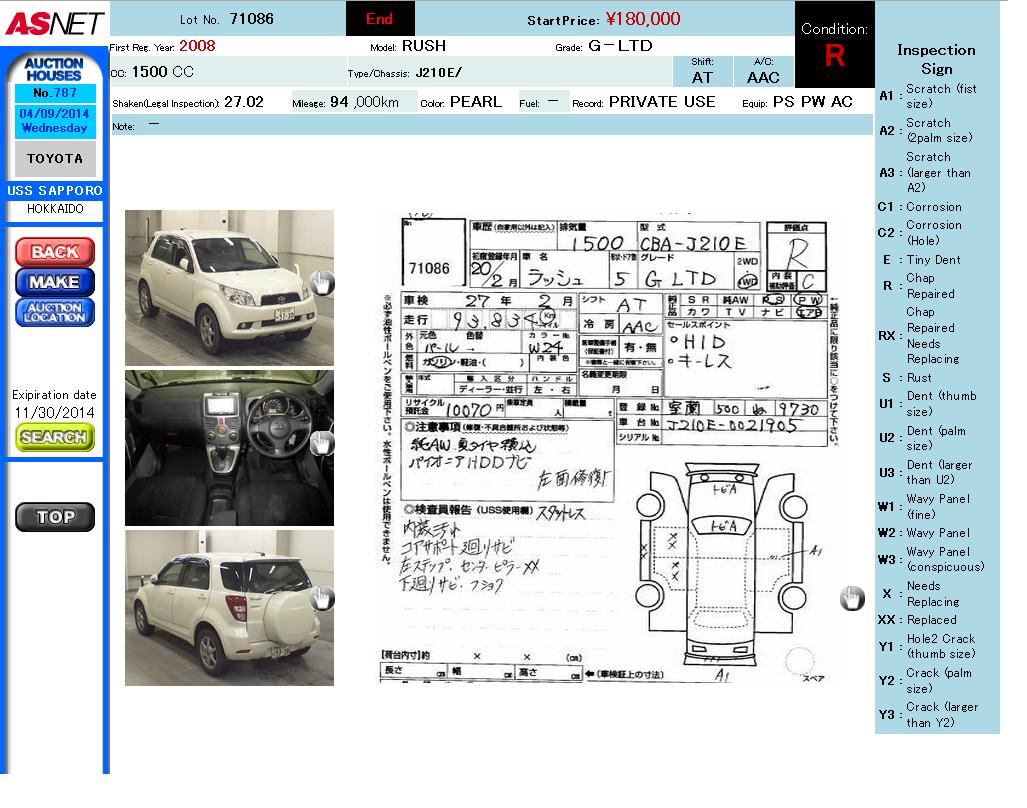The width and height of the screenshot is (1027, 808).
Task: Open the AUCTION LOCATION button
Action: tap(55, 312)
